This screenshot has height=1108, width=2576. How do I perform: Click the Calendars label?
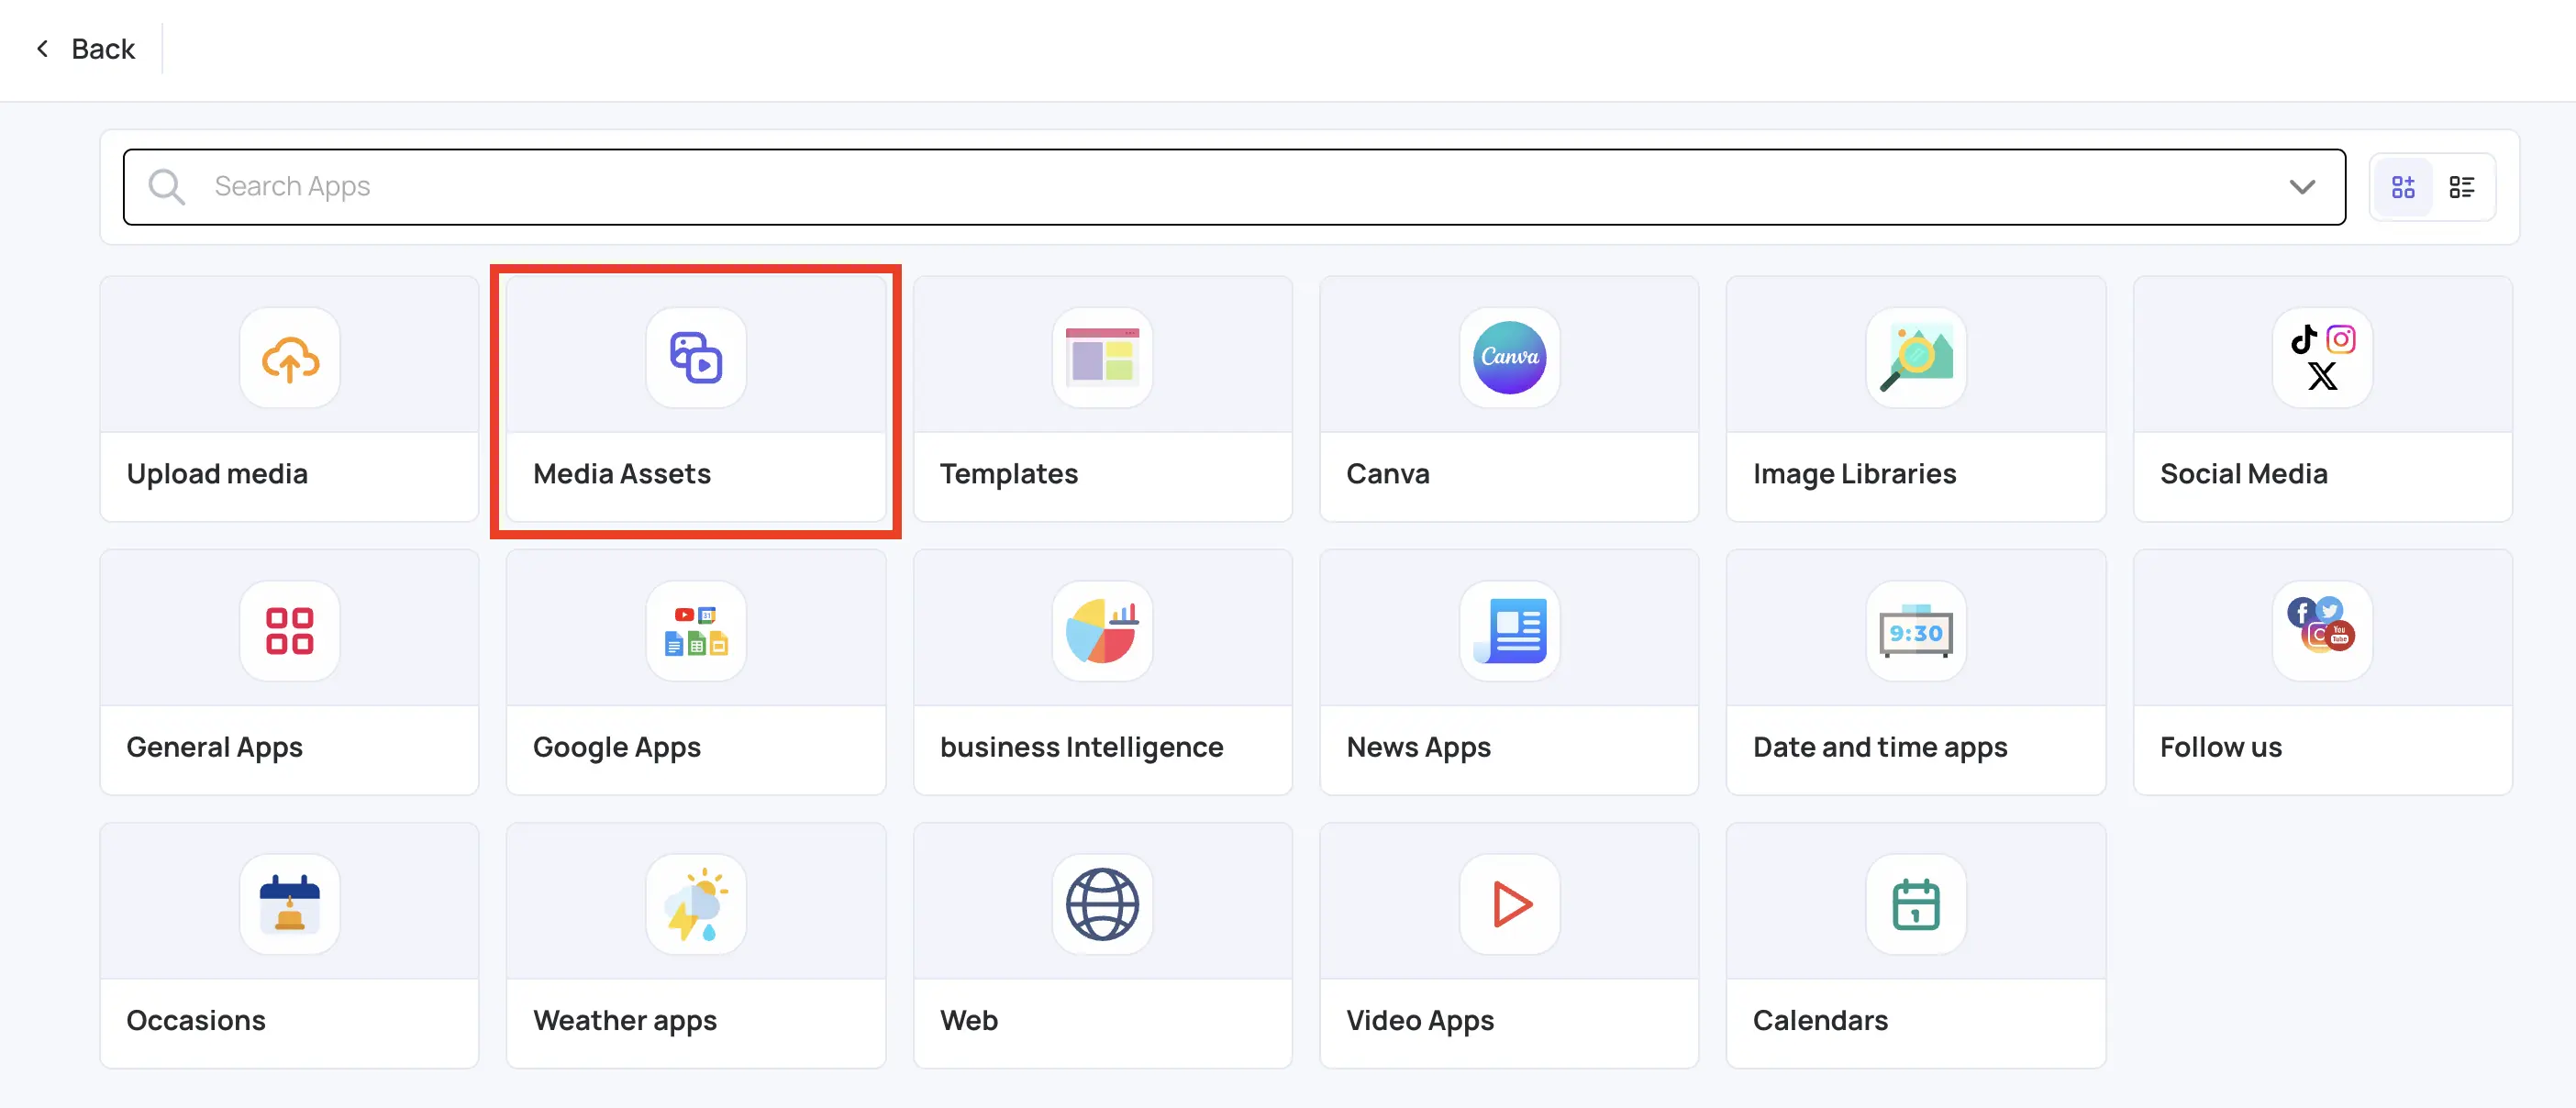coord(1820,1020)
